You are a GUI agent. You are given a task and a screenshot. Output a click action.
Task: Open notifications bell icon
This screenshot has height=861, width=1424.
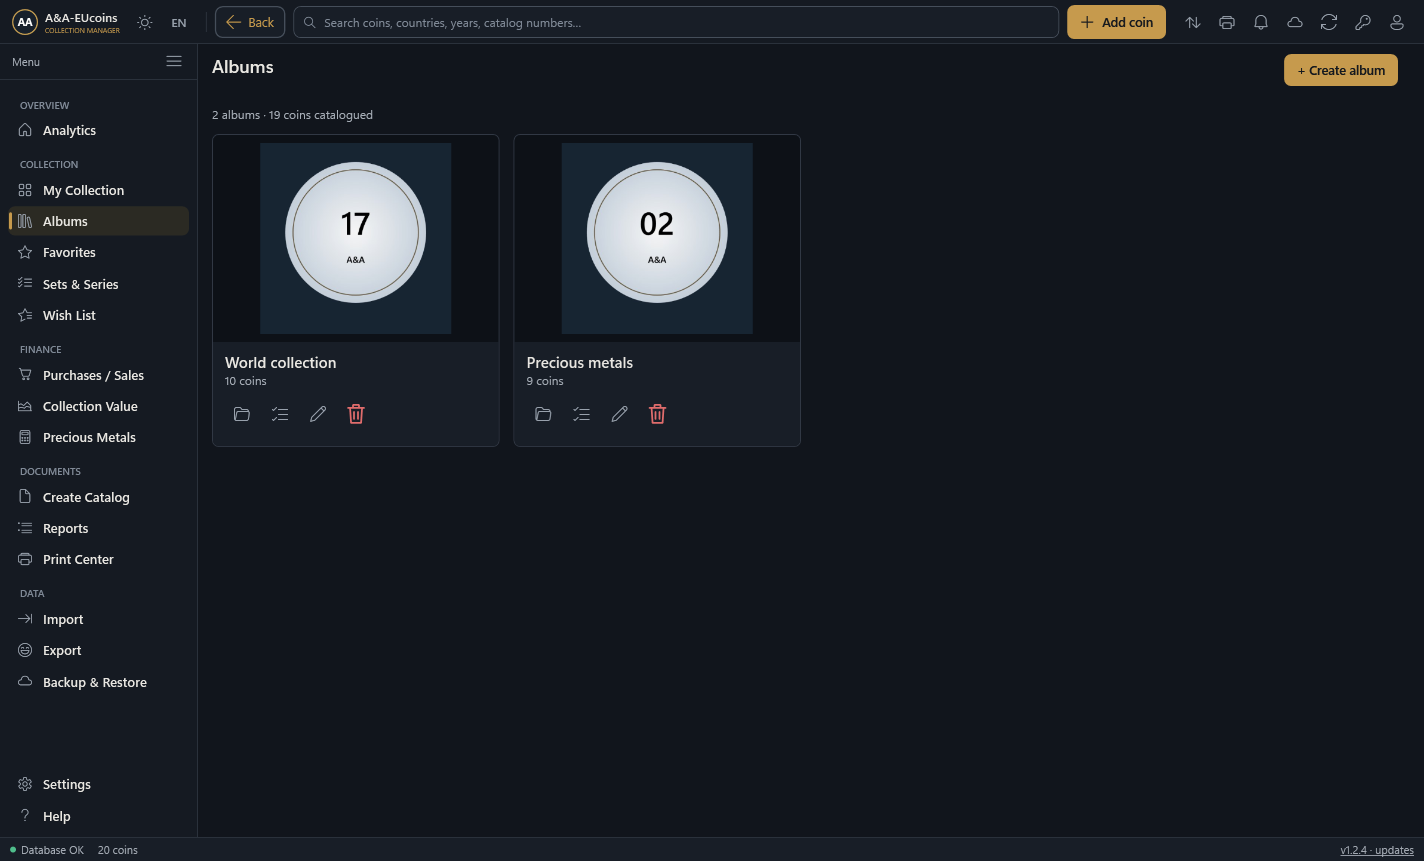click(x=1261, y=22)
